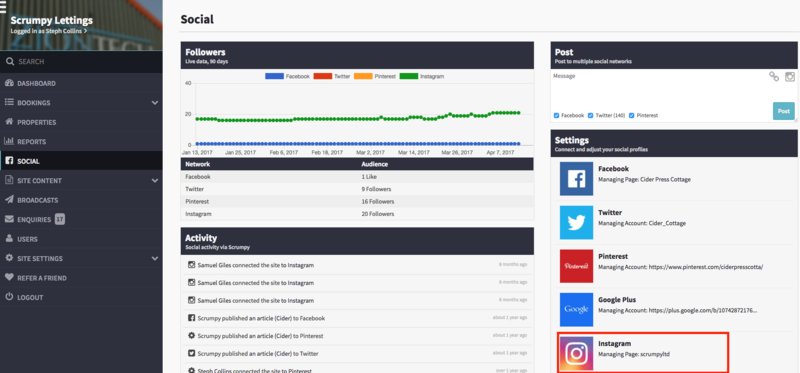Disable the Pinterest post checkbox
Viewport: 800px width, 373px height.
(x=632, y=115)
